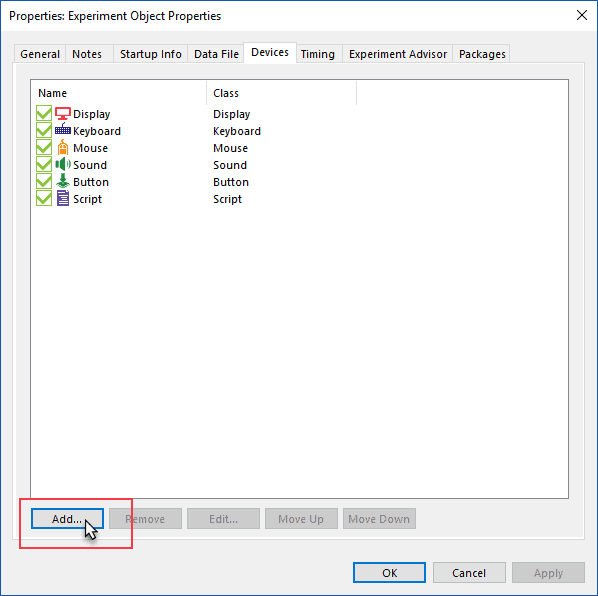Viewport: 598px width, 596px height.
Task: Close the Properties dialog window
Action: tap(582, 15)
